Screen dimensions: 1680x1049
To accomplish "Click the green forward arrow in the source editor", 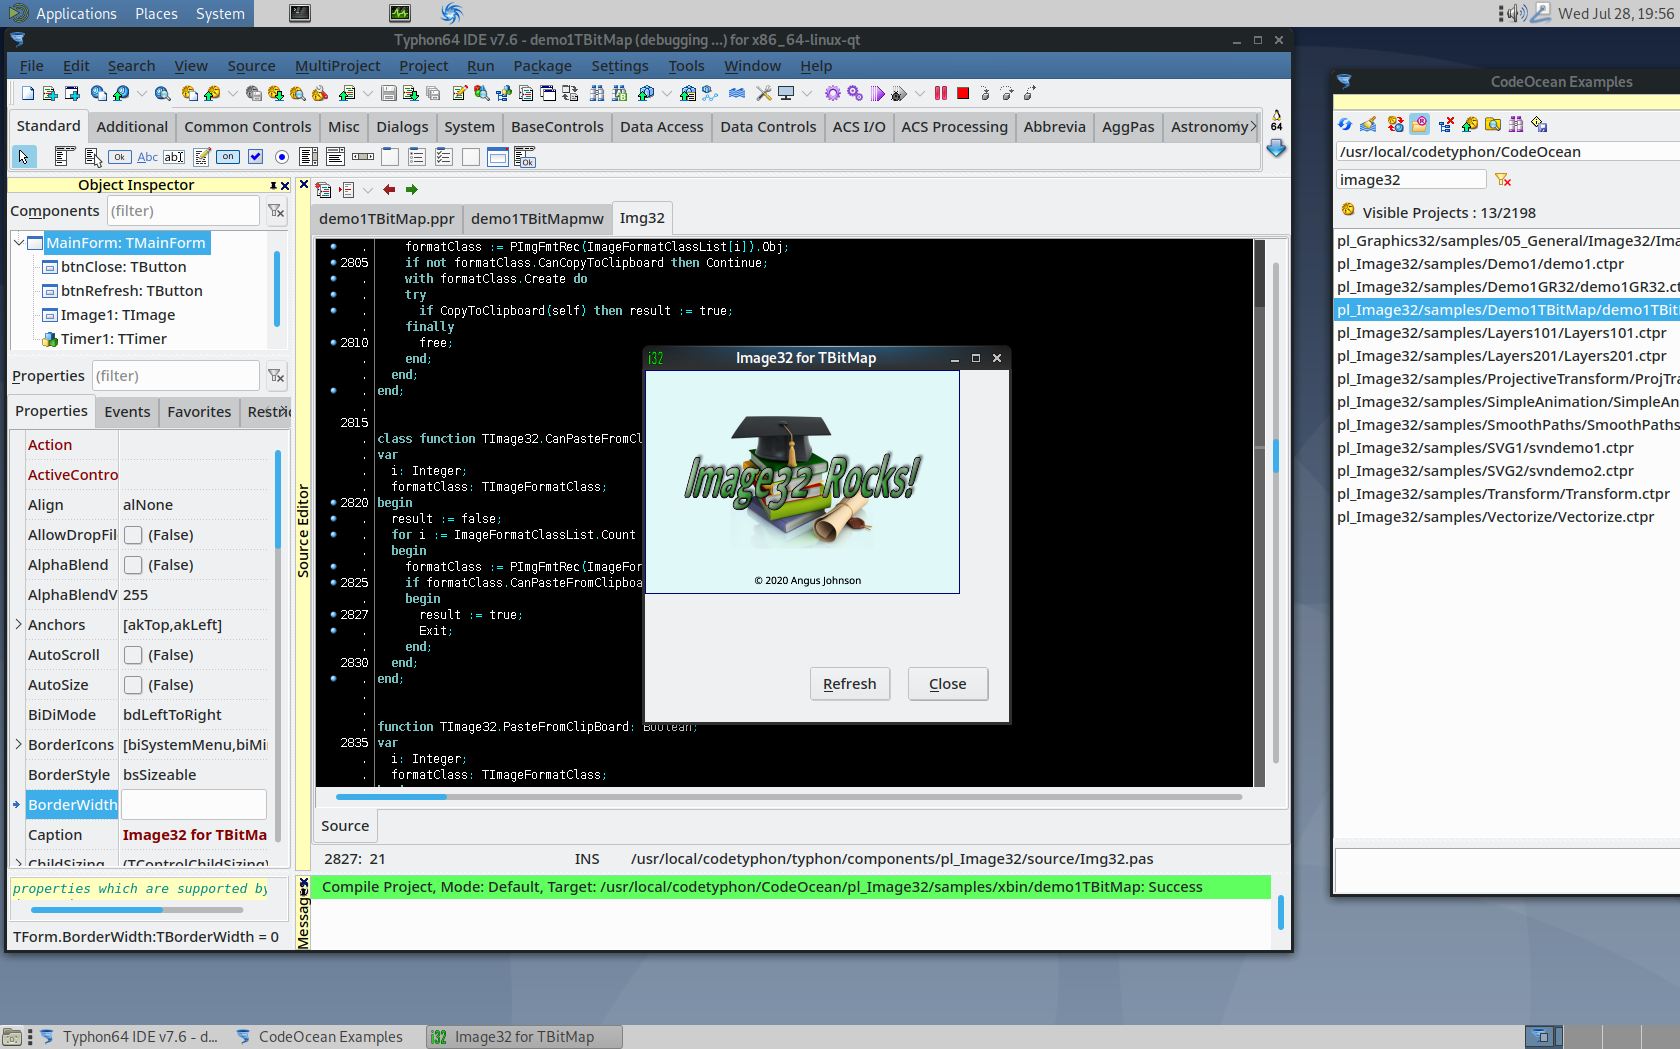I will coord(412,190).
